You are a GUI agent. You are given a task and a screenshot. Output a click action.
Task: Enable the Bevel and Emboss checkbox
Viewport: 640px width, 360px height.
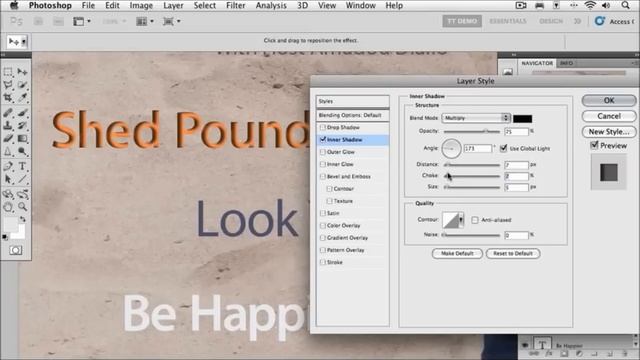coord(322,176)
